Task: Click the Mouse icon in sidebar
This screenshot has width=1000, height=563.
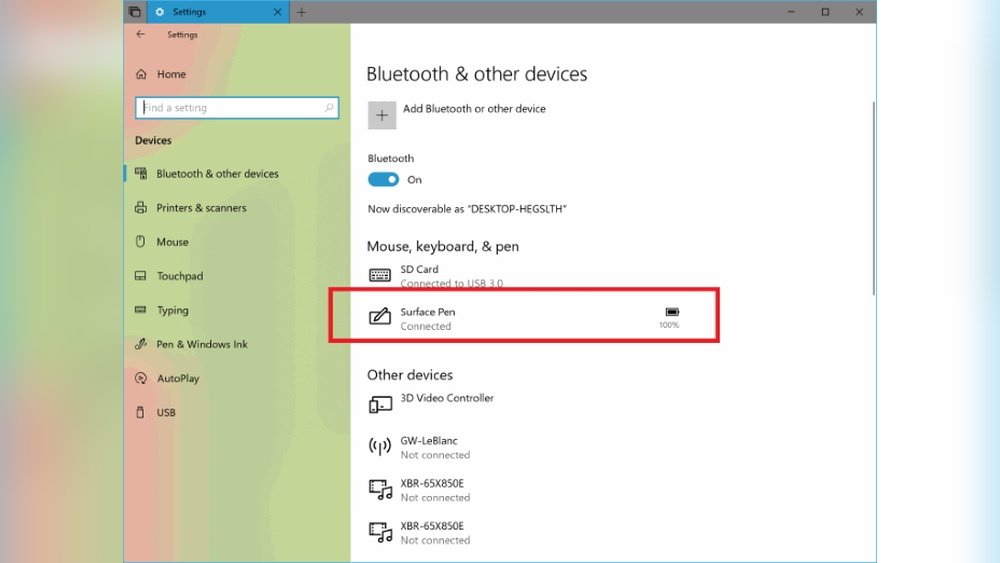Action: click(x=140, y=241)
